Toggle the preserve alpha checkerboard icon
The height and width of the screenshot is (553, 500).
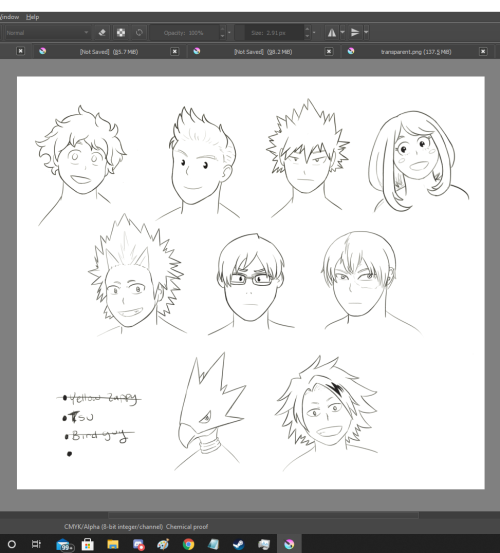(x=121, y=33)
